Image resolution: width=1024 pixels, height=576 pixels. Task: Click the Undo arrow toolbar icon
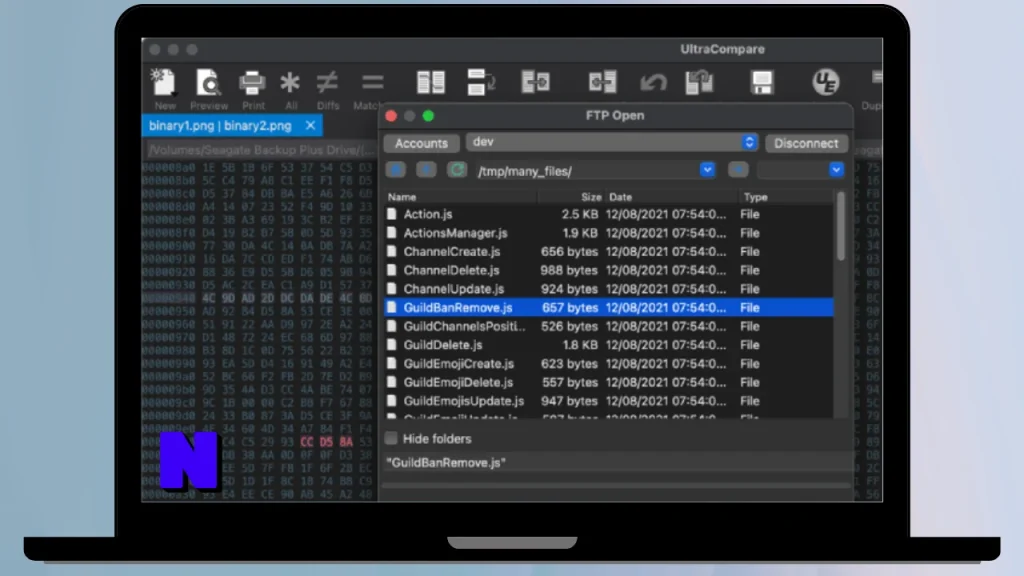pos(652,82)
